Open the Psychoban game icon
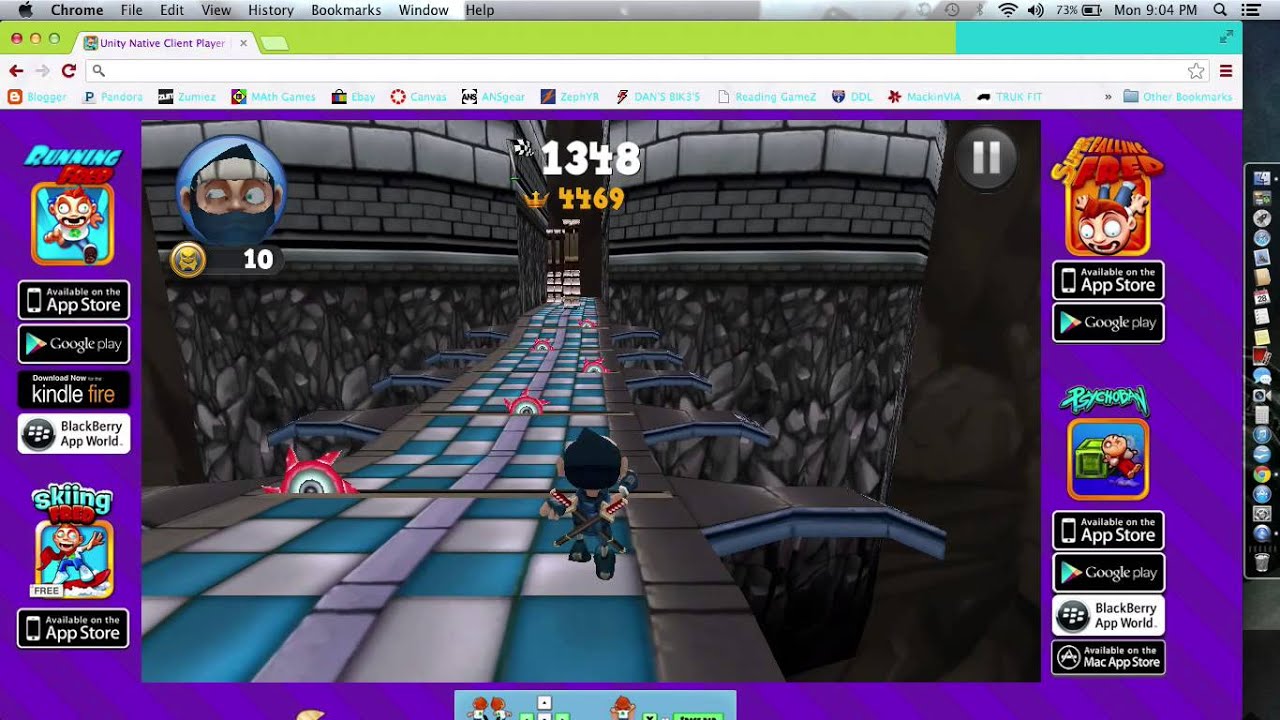 click(1108, 459)
